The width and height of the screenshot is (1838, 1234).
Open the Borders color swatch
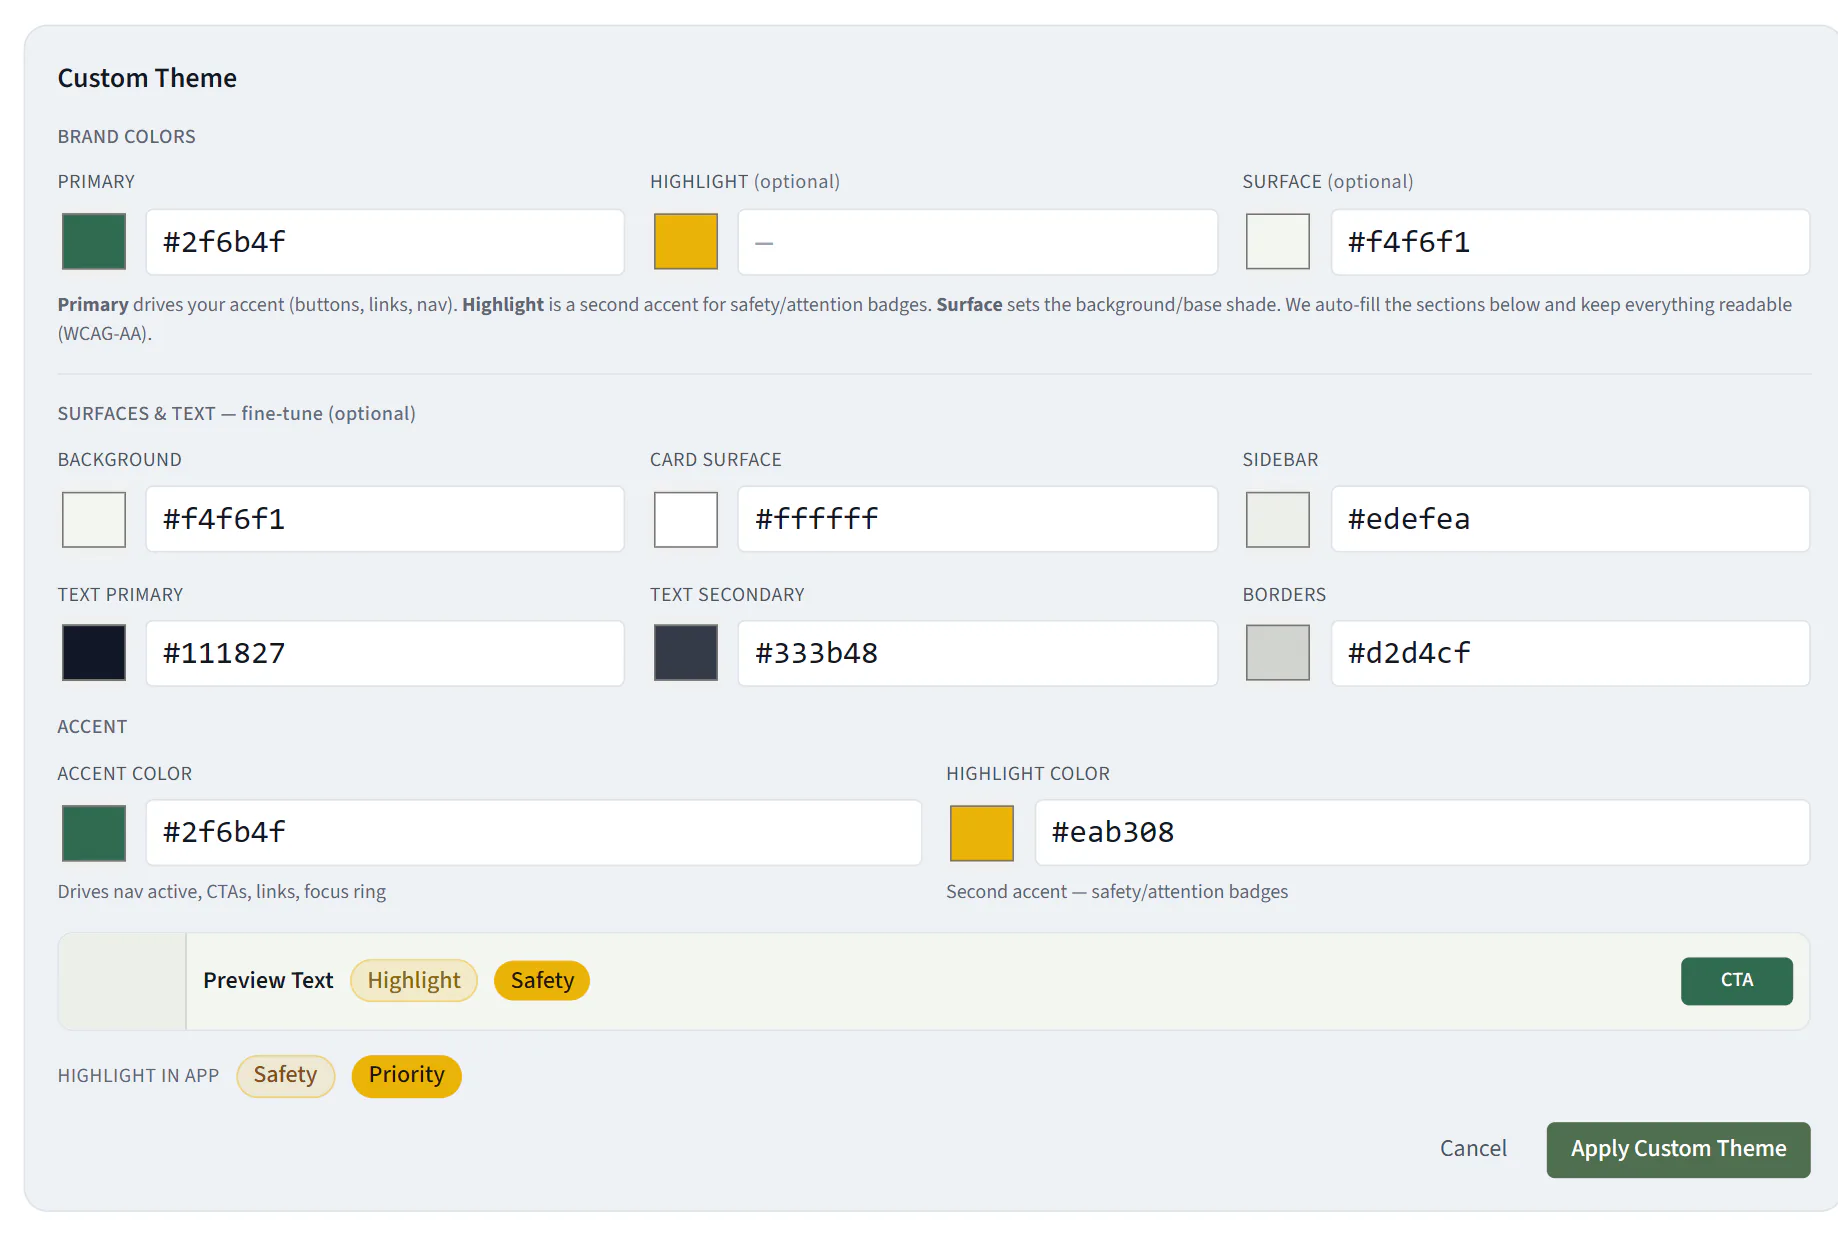(1278, 653)
